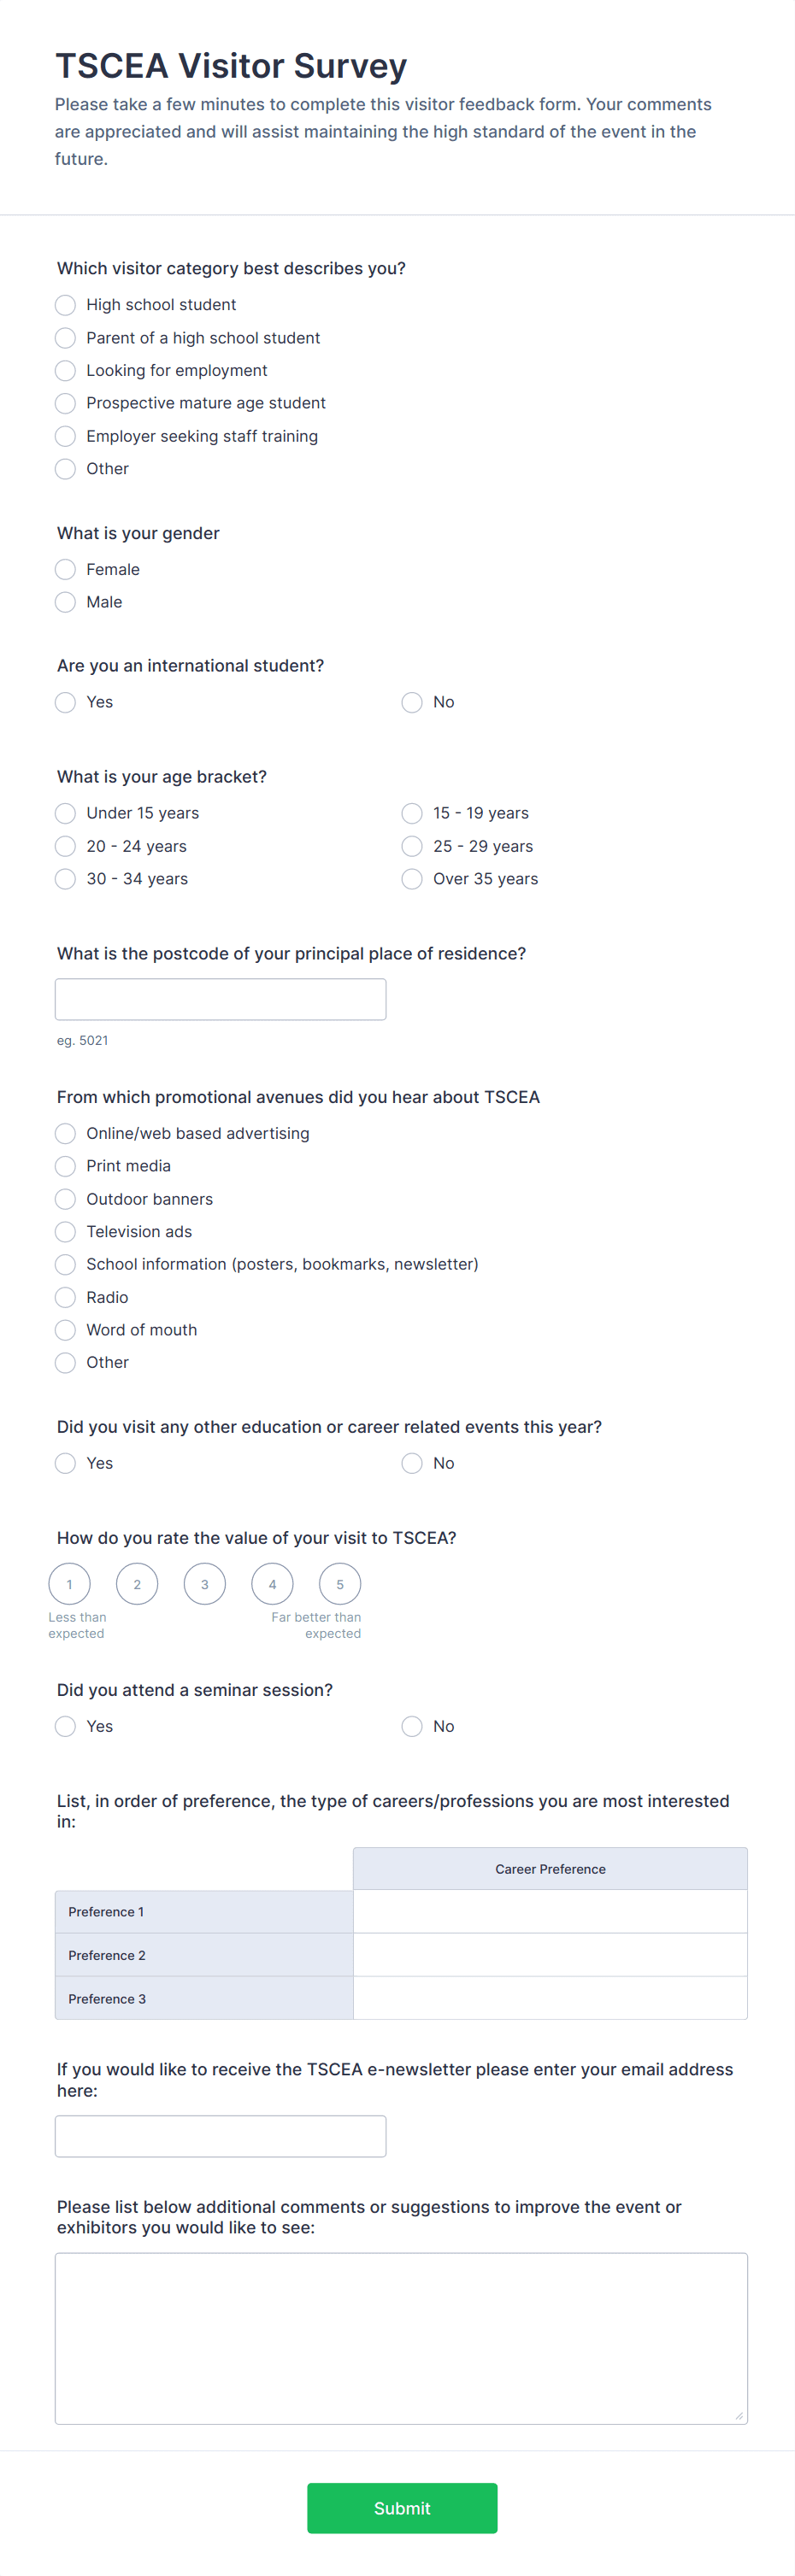
Task: Choose Parent of a high school student
Action: tap(65, 338)
